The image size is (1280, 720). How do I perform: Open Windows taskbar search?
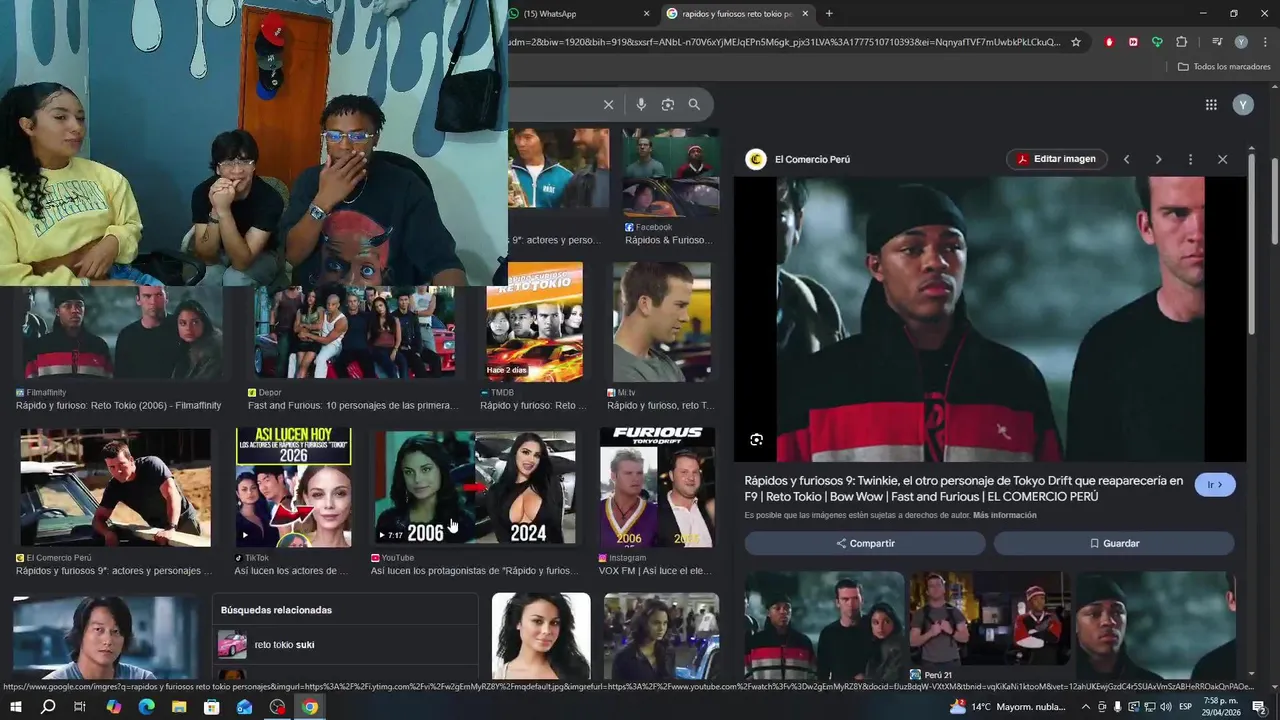pyautogui.click(x=48, y=707)
